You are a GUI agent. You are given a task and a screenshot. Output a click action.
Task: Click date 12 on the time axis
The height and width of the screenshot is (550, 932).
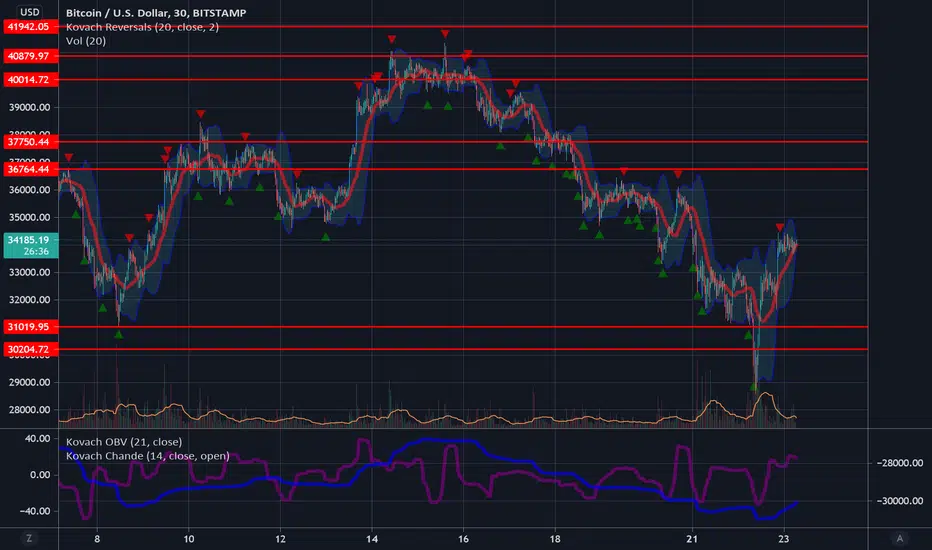(280, 539)
